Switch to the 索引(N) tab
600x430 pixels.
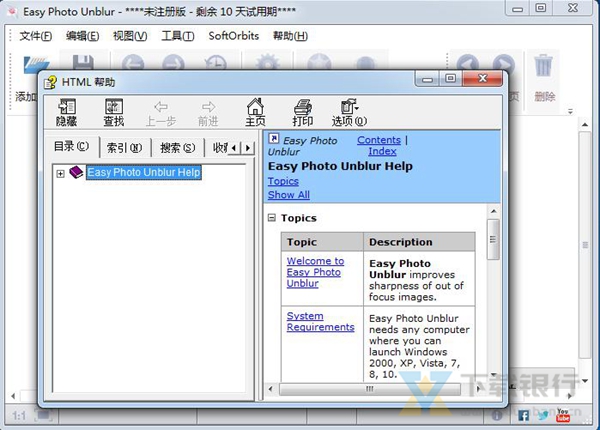click(x=124, y=148)
